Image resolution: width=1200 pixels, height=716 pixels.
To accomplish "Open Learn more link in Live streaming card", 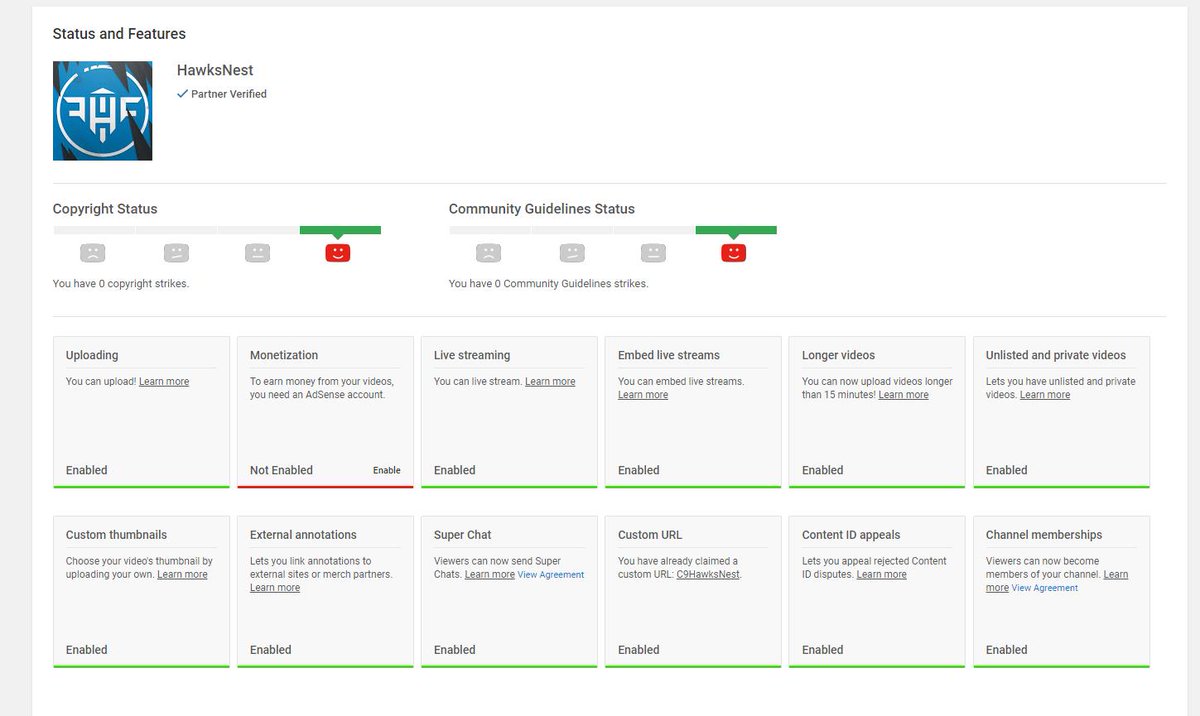I will point(550,382).
